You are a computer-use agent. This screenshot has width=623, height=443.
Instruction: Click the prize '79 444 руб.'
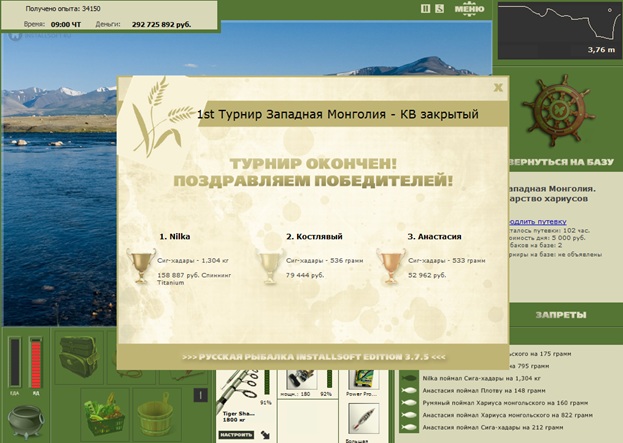tap(305, 275)
